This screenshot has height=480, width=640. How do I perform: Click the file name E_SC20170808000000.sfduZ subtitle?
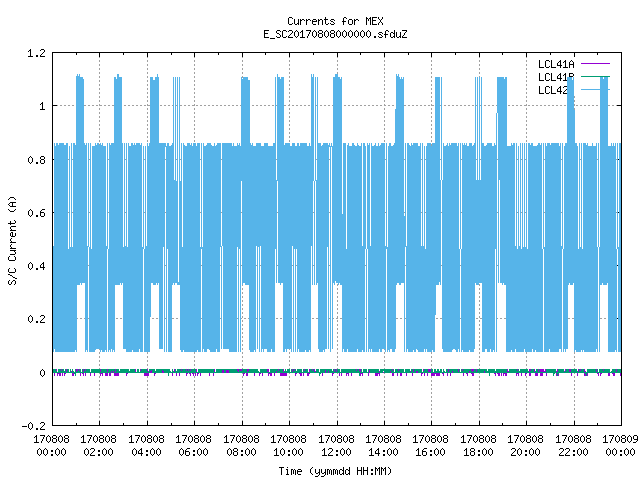point(335,34)
